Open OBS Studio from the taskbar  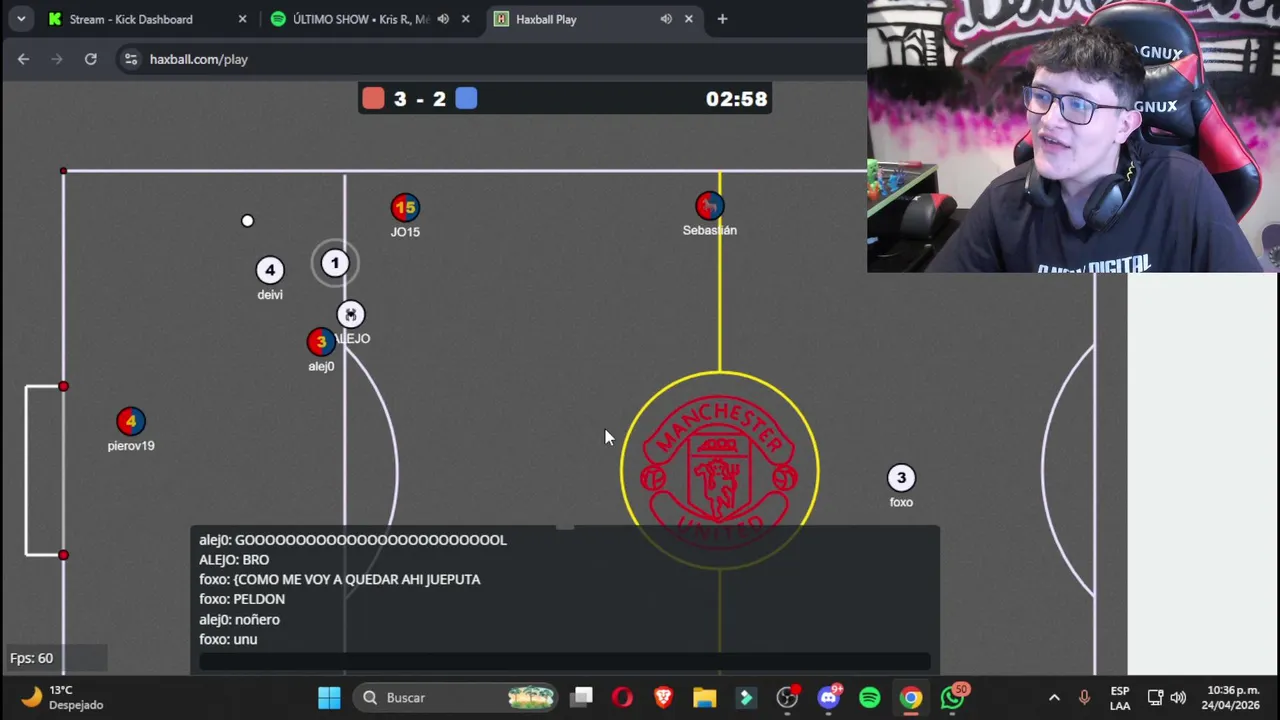click(x=788, y=697)
